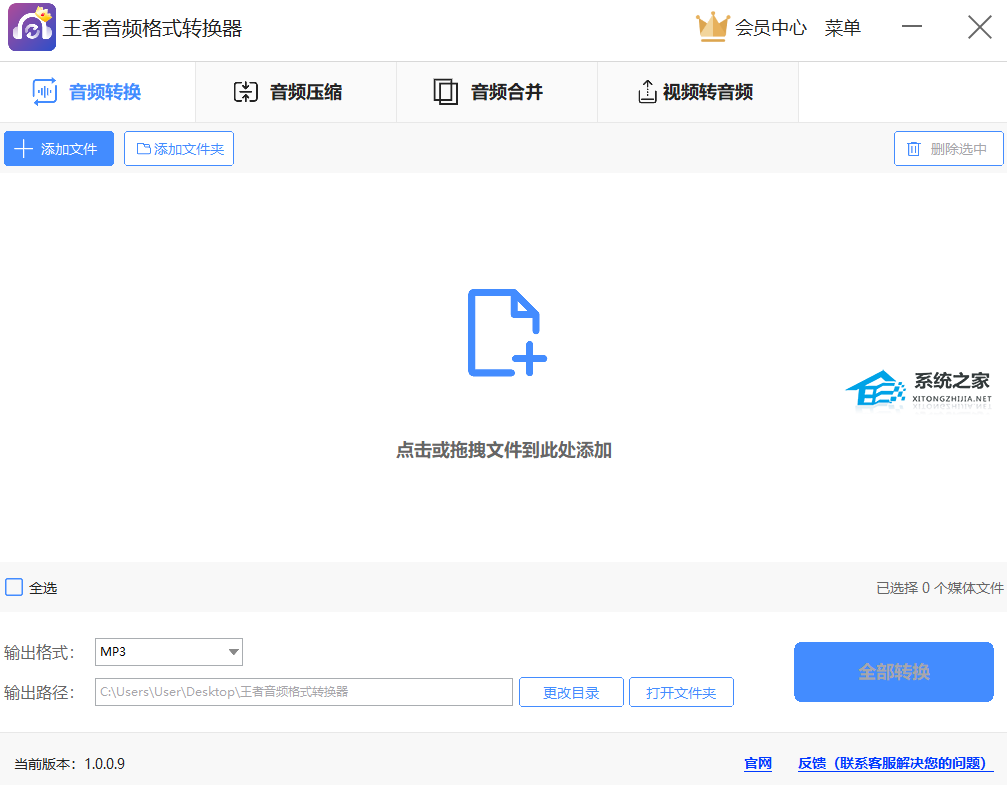1007x785 pixels.
Task: Select the 音频合并 tab
Action: (497, 92)
